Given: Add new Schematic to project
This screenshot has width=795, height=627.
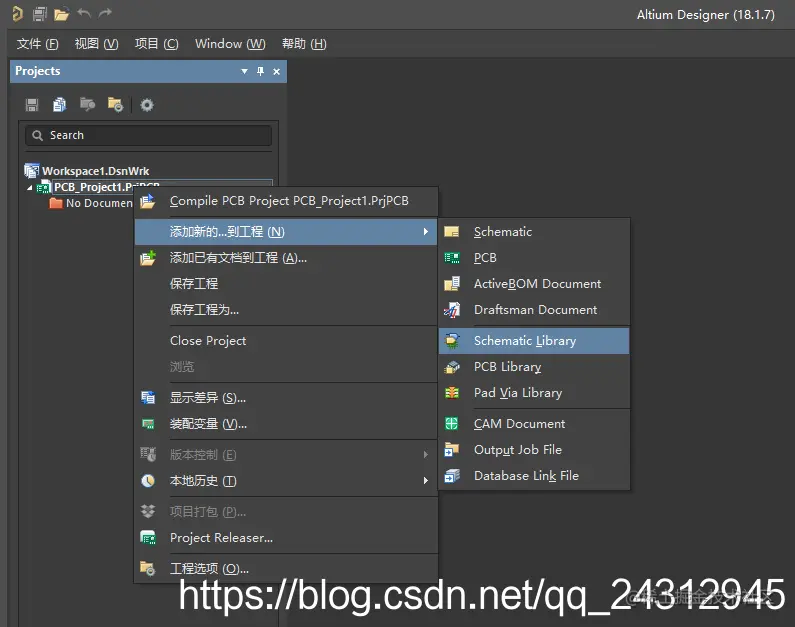Looking at the screenshot, I should pos(534,232).
